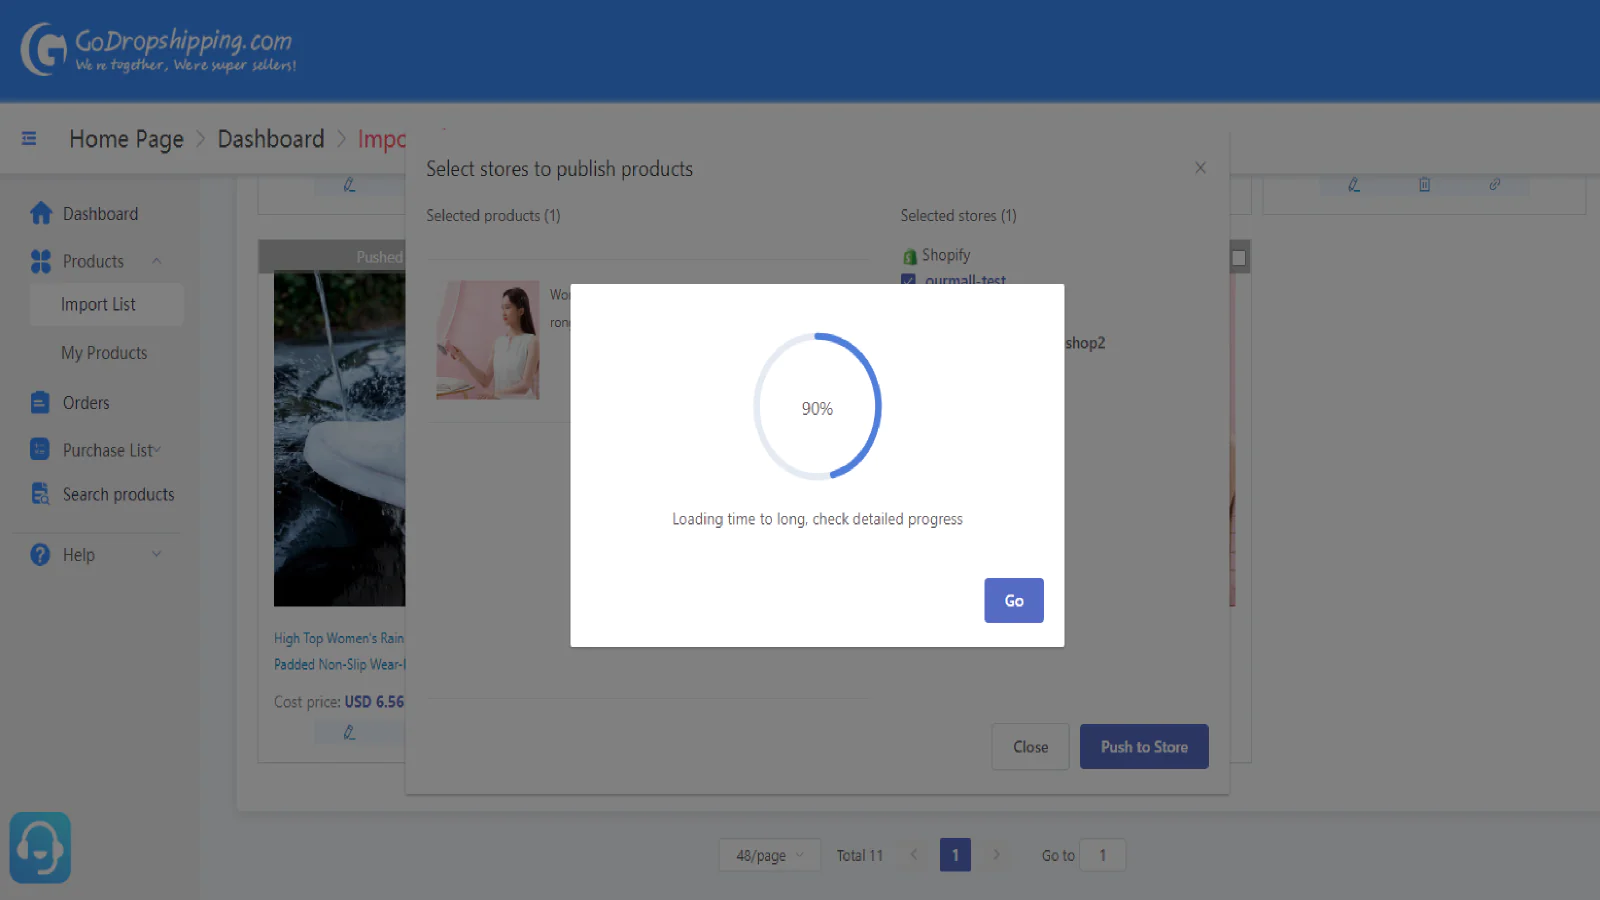
Task: Click the Go button in progress dialog
Action: tap(1013, 600)
